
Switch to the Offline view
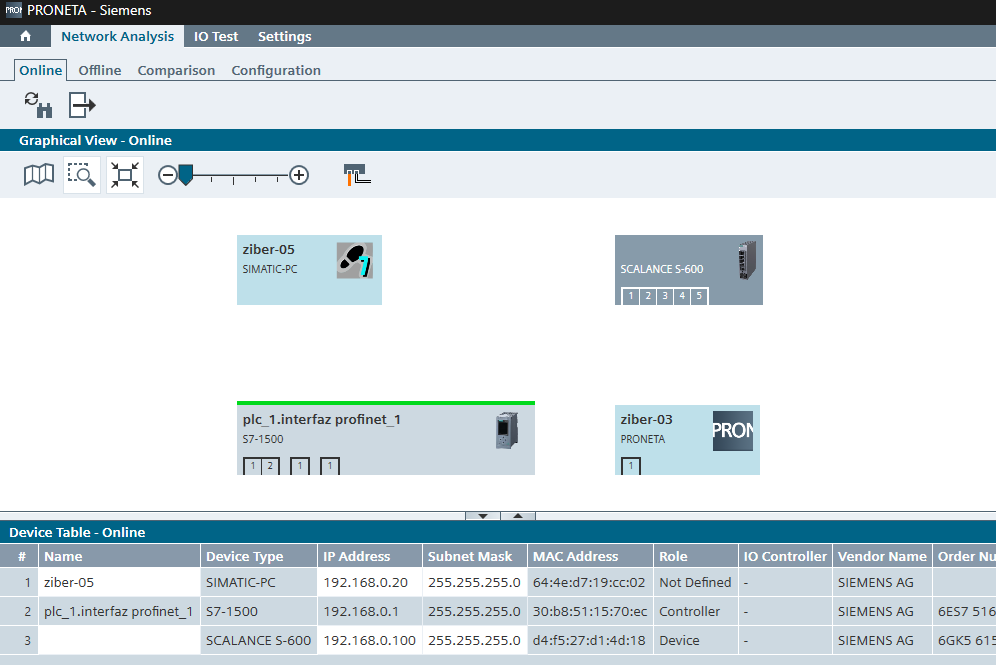coord(100,71)
